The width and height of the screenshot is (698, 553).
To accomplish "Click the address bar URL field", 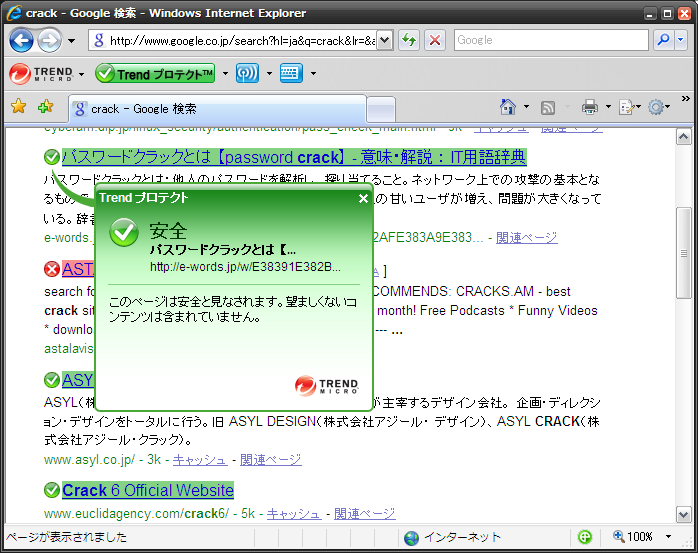I will pos(233,41).
